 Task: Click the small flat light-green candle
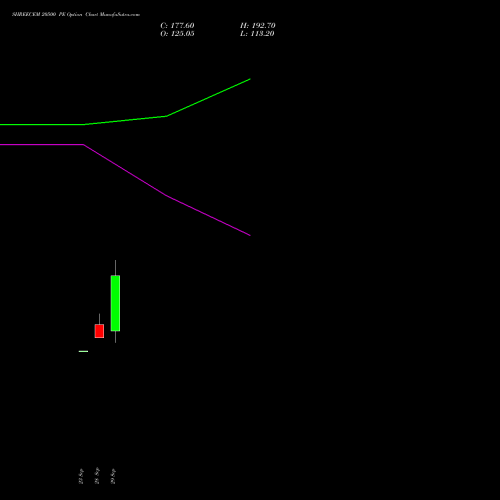(83, 351)
